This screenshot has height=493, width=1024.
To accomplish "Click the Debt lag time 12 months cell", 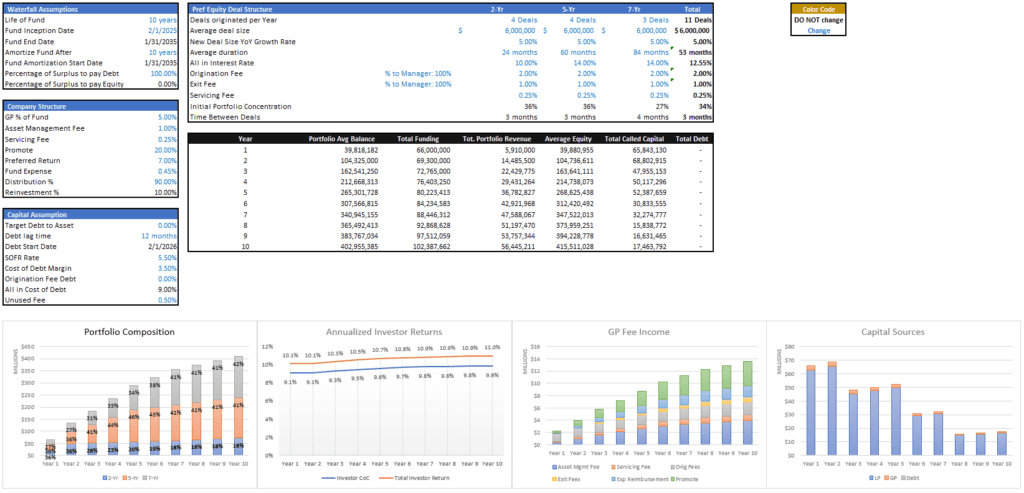I will (x=159, y=236).
